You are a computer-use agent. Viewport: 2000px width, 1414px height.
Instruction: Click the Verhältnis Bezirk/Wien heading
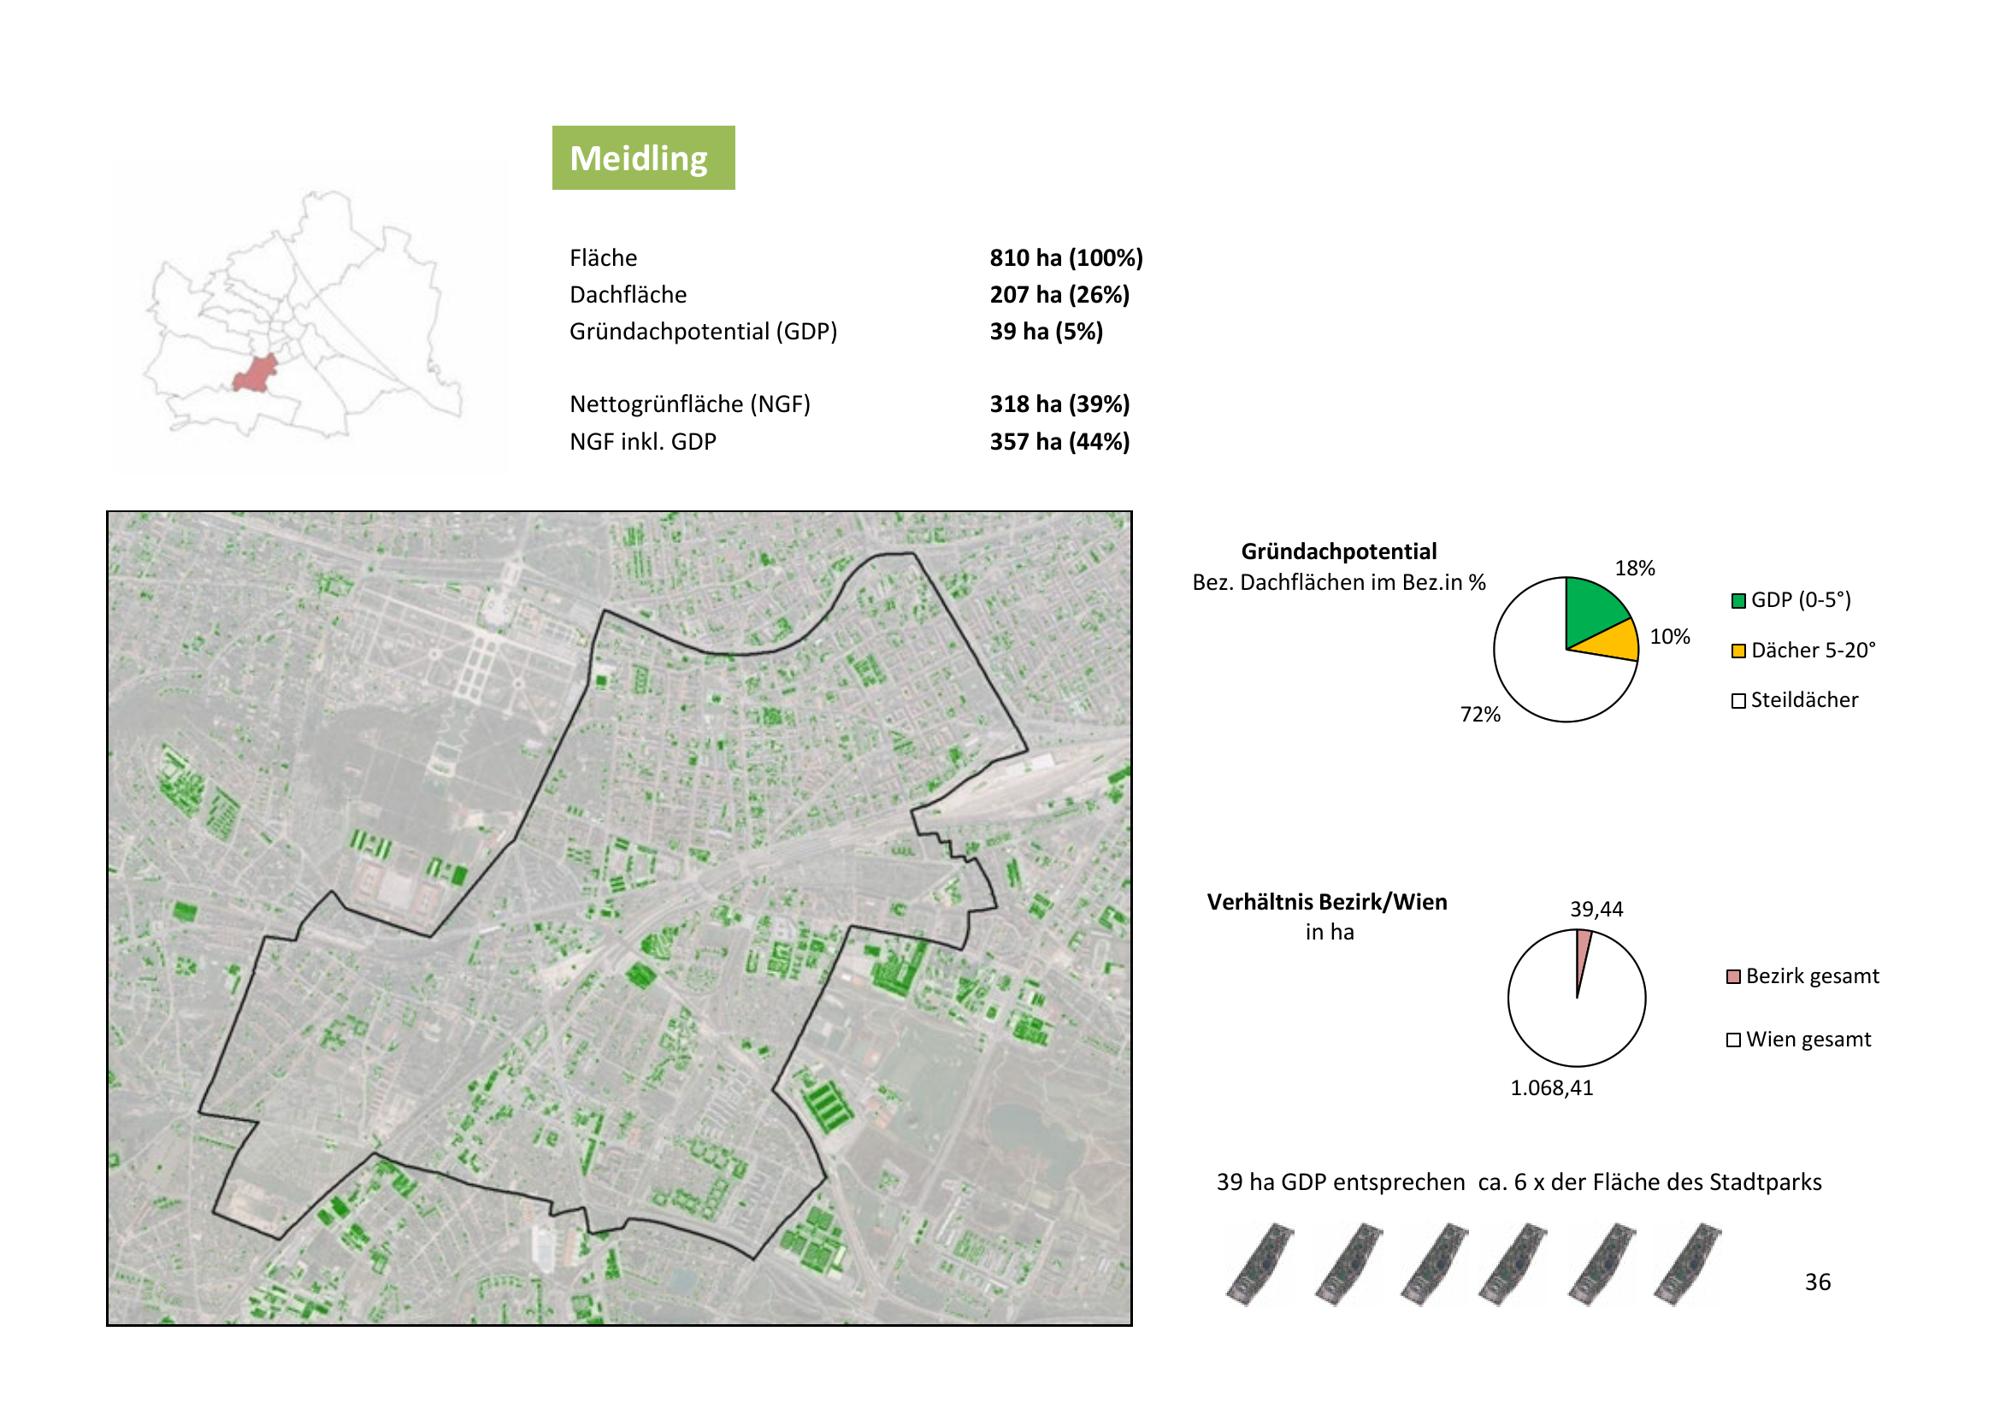1326,902
